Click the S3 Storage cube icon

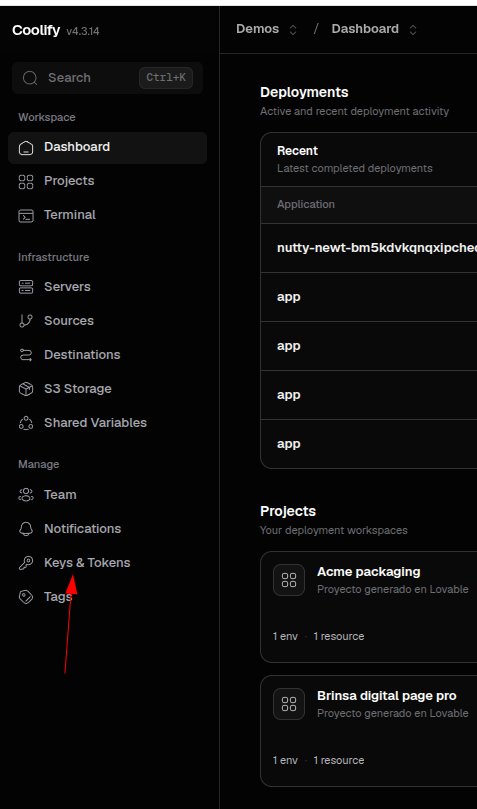tap(26, 389)
